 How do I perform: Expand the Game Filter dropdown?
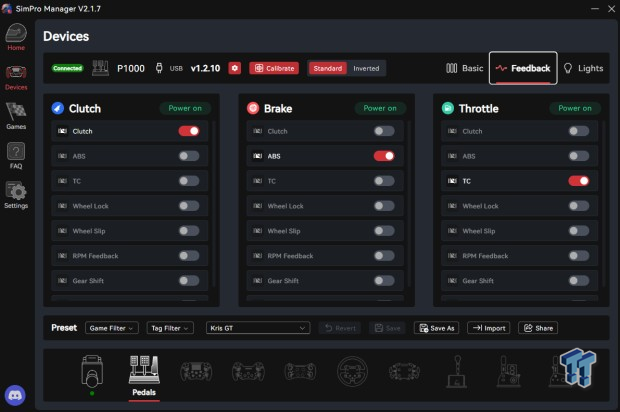111,328
